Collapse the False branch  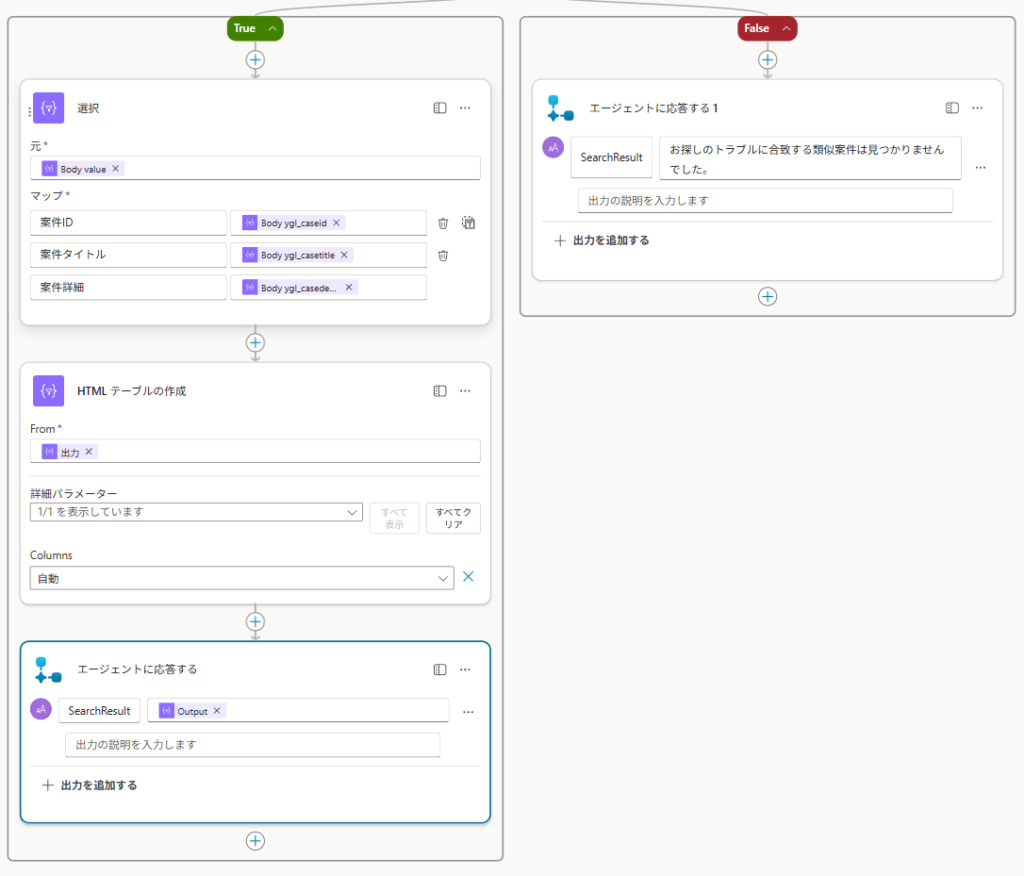click(x=785, y=29)
